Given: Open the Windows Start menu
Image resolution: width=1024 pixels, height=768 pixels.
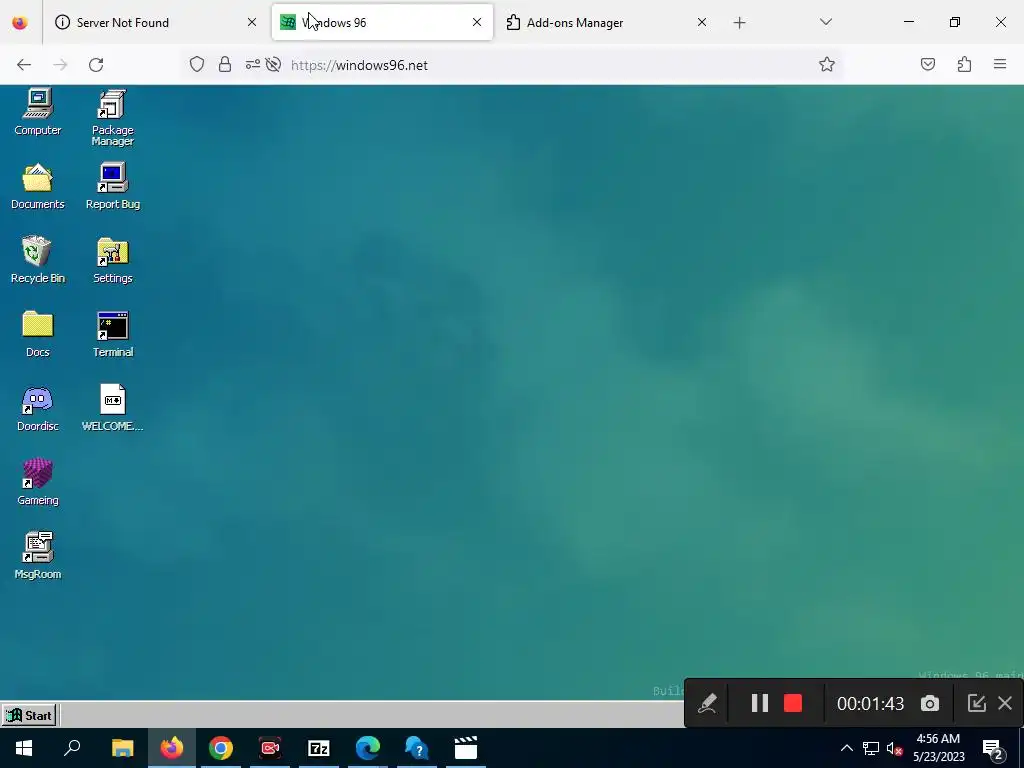Looking at the screenshot, I should (x=24, y=748).
